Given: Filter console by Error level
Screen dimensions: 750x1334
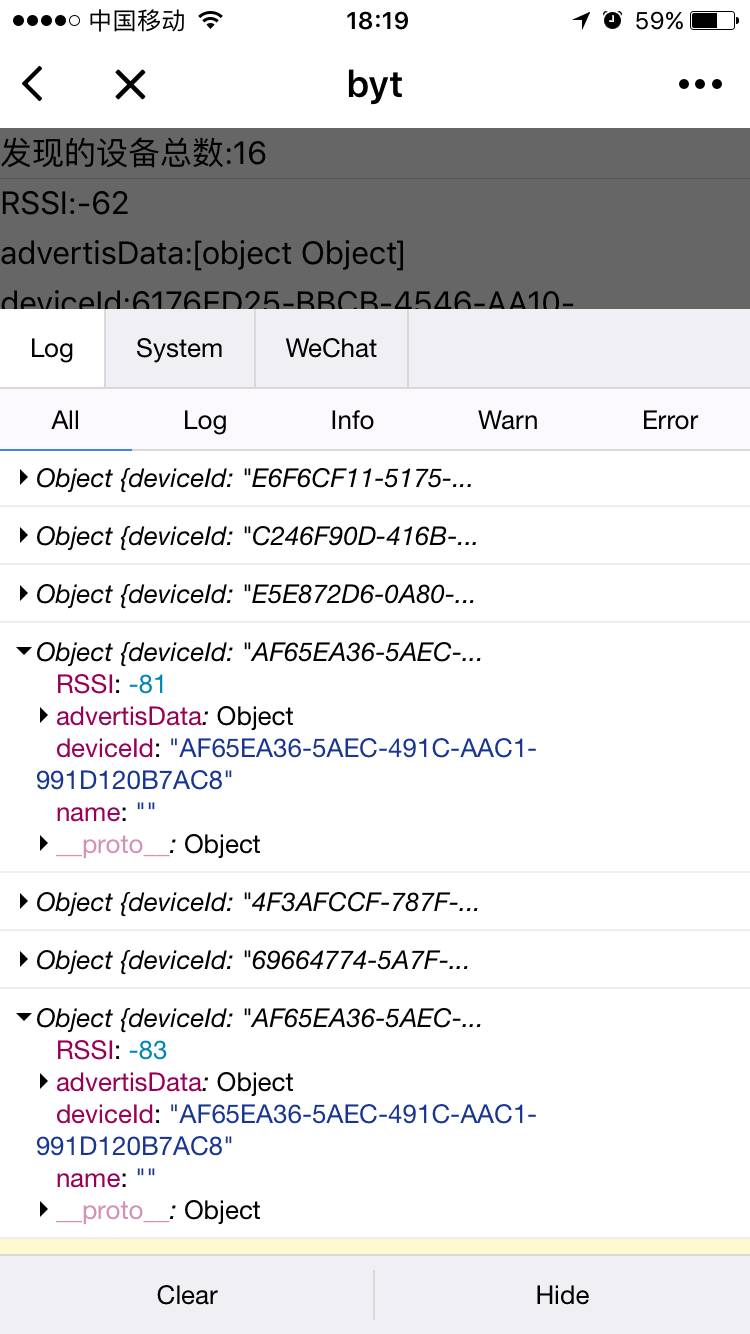Looking at the screenshot, I should point(670,421).
